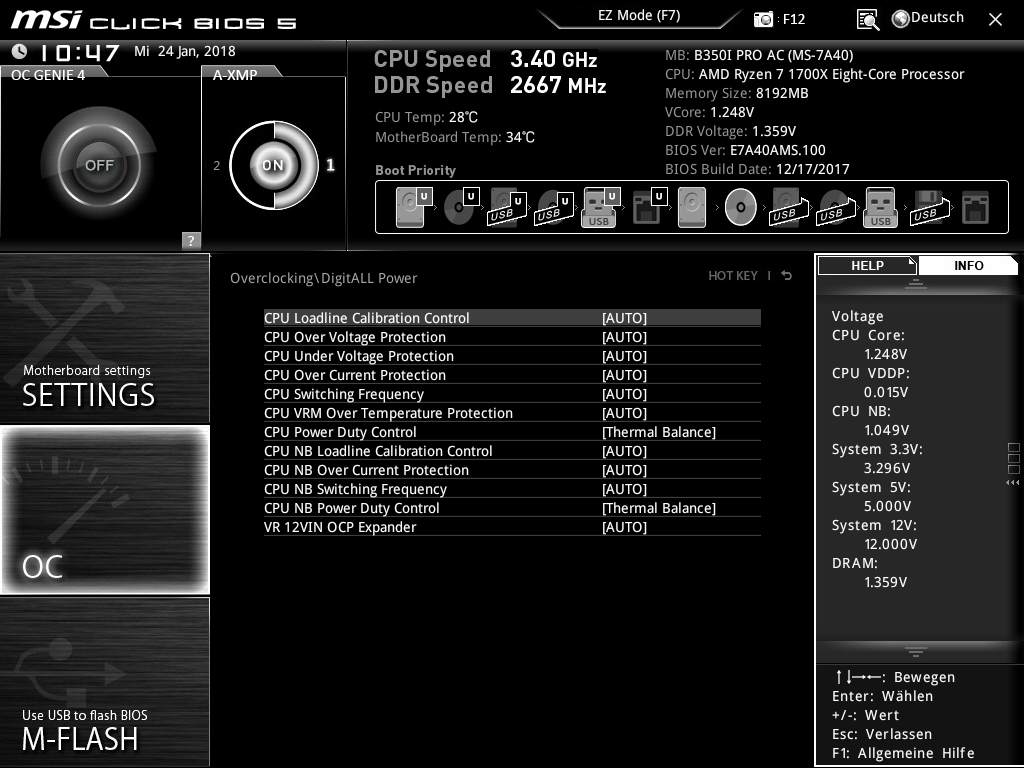
Task: Click the Memory Size 8192MB text
Action: click(737, 93)
